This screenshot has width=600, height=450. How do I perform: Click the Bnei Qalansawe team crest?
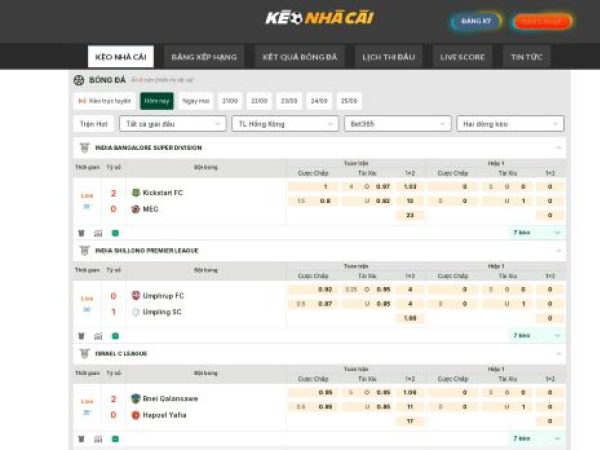(x=136, y=398)
